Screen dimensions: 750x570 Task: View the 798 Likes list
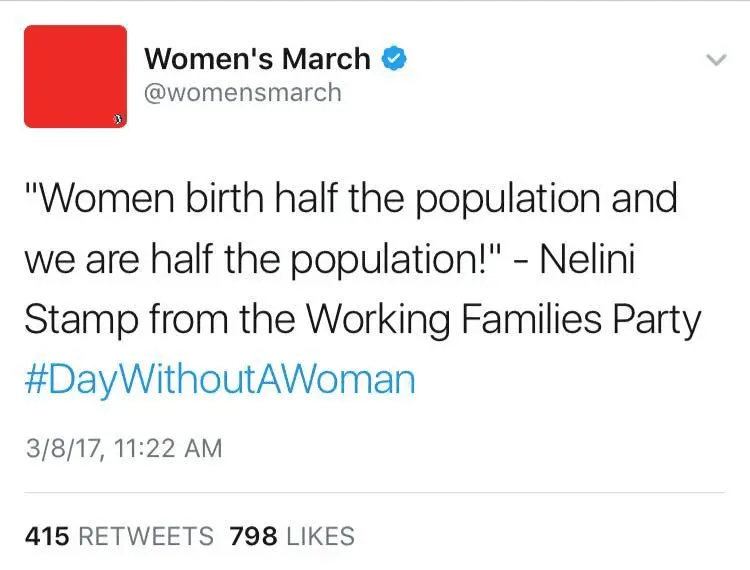coord(292,536)
